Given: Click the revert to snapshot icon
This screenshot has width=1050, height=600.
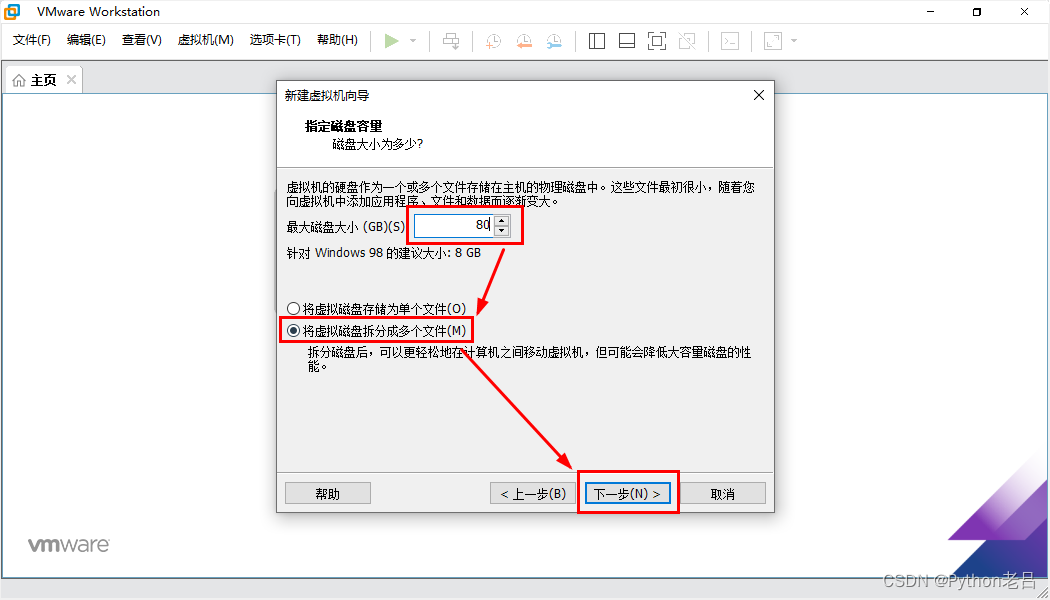Looking at the screenshot, I should coord(524,41).
